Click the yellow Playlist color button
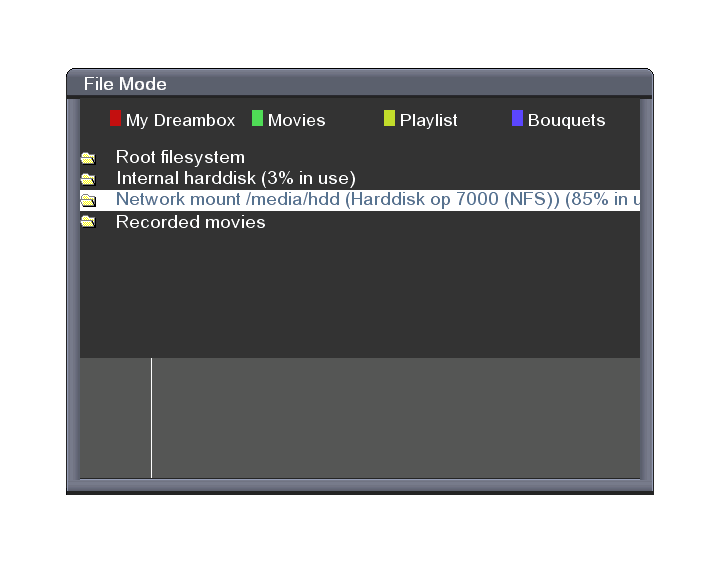 coord(389,118)
